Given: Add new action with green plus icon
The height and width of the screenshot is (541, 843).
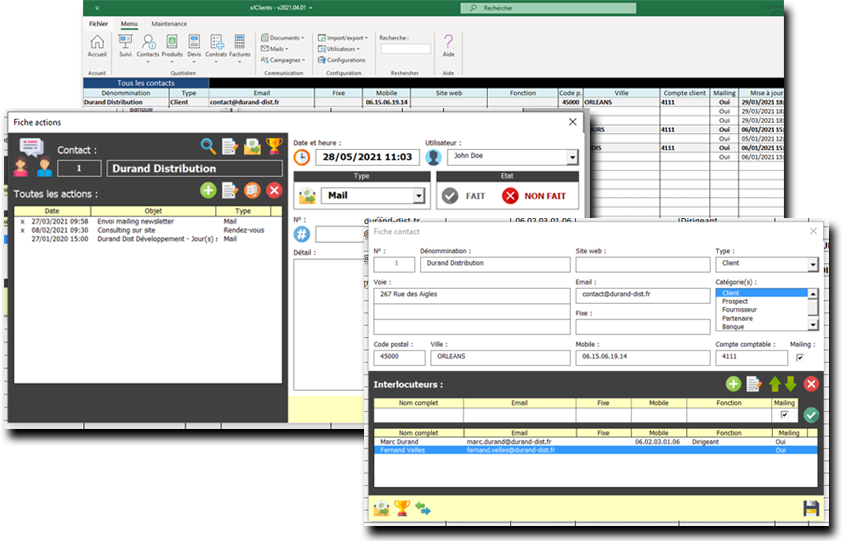Looking at the screenshot, I should tap(208, 190).
